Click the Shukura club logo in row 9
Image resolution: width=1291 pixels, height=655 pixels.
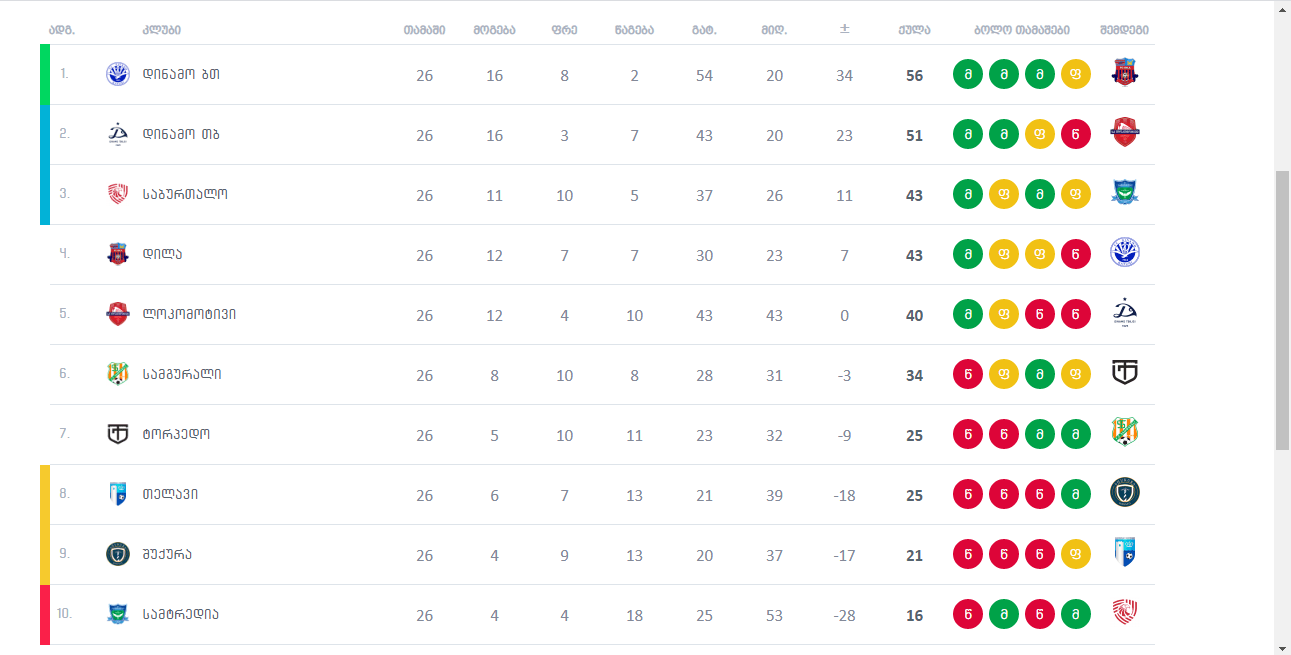[x=118, y=554]
